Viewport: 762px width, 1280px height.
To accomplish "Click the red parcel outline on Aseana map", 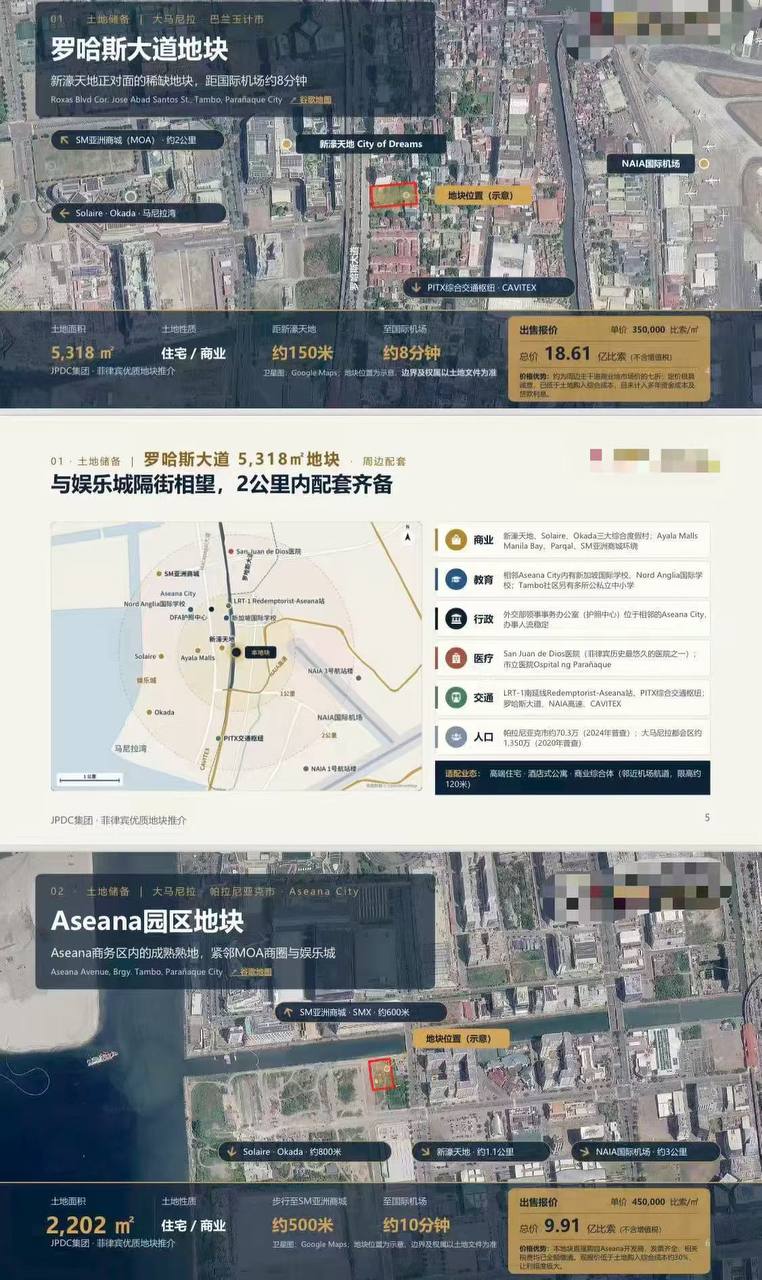I will point(381,1074).
